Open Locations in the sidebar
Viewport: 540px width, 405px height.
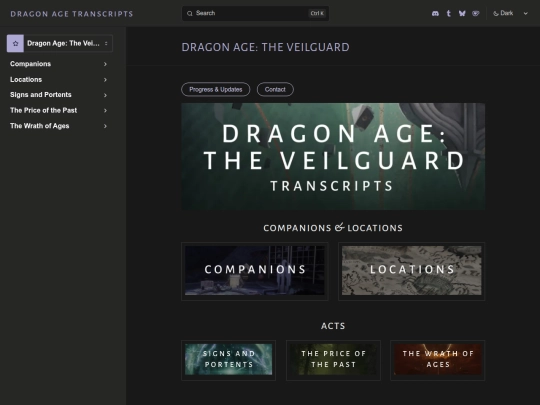pos(26,80)
